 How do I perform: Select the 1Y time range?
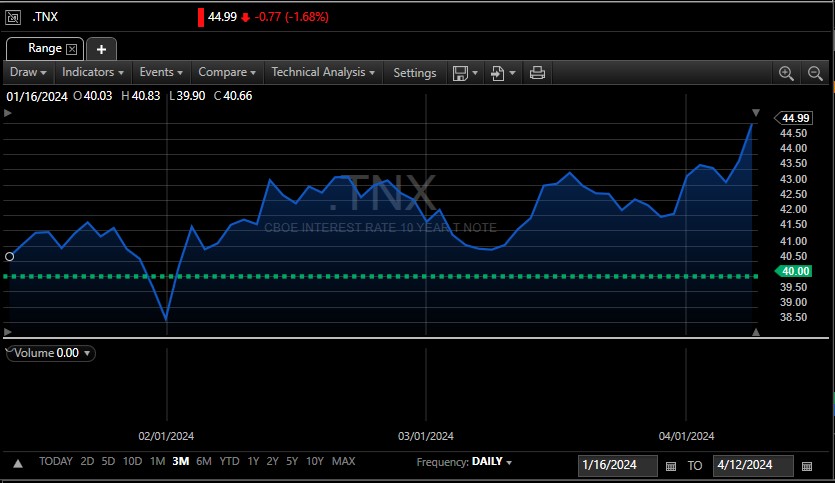[x=253, y=461]
